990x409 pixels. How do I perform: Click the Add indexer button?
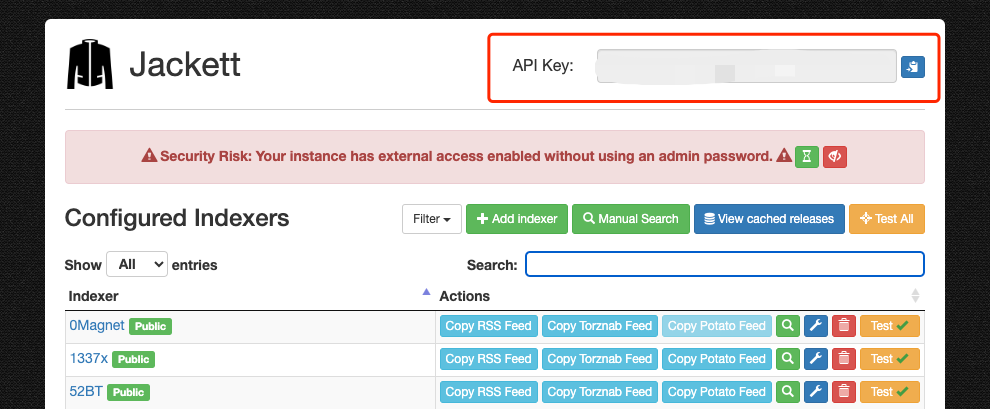pyautogui.click(x=517, y=219)
